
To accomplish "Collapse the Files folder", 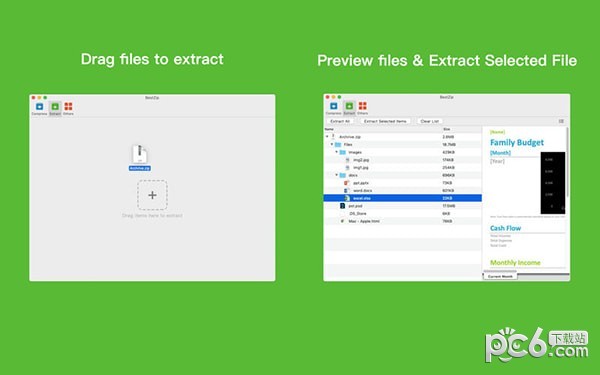I will (332, 144).
